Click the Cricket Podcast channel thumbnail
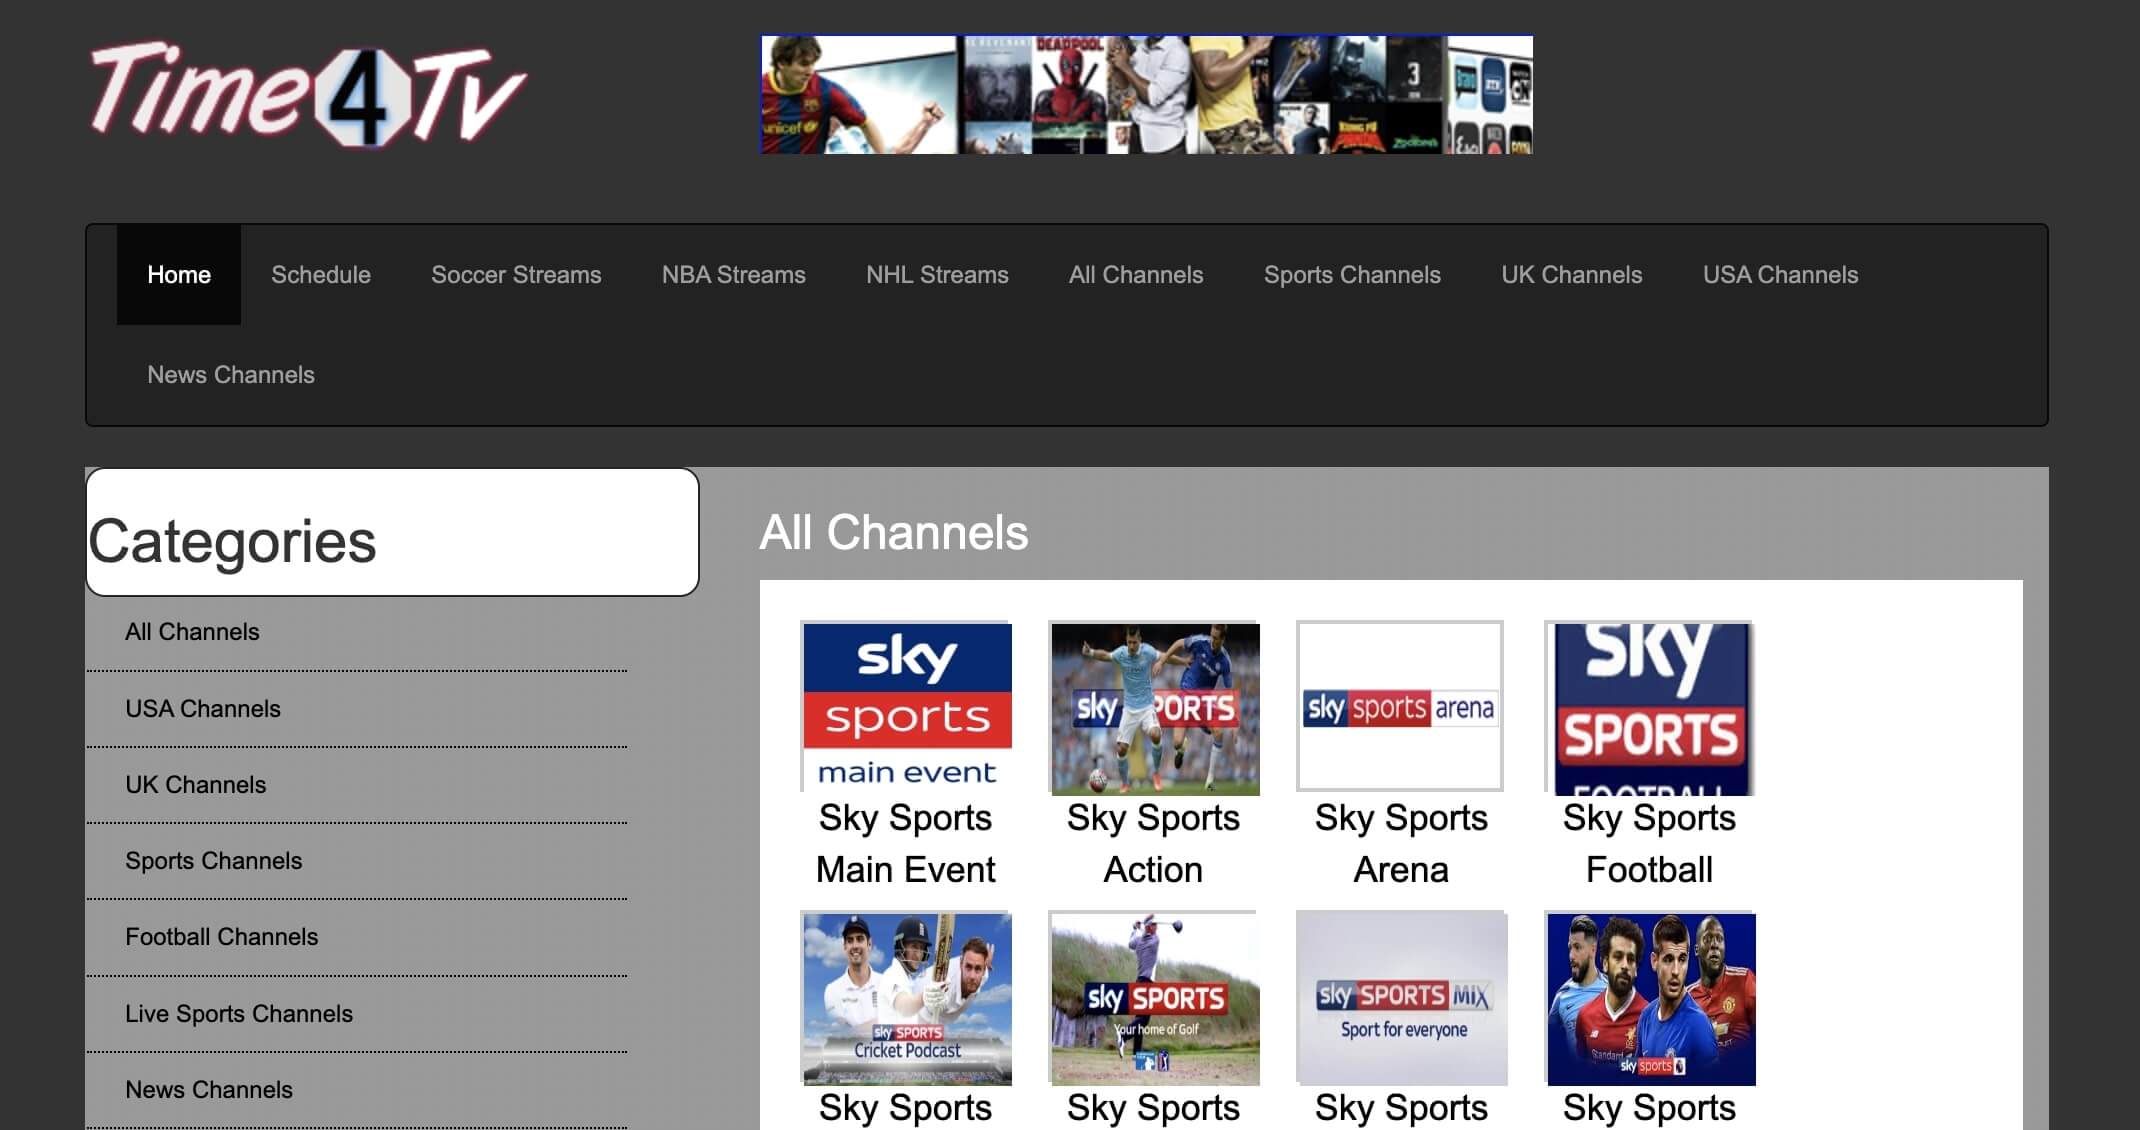 [906, 997]
